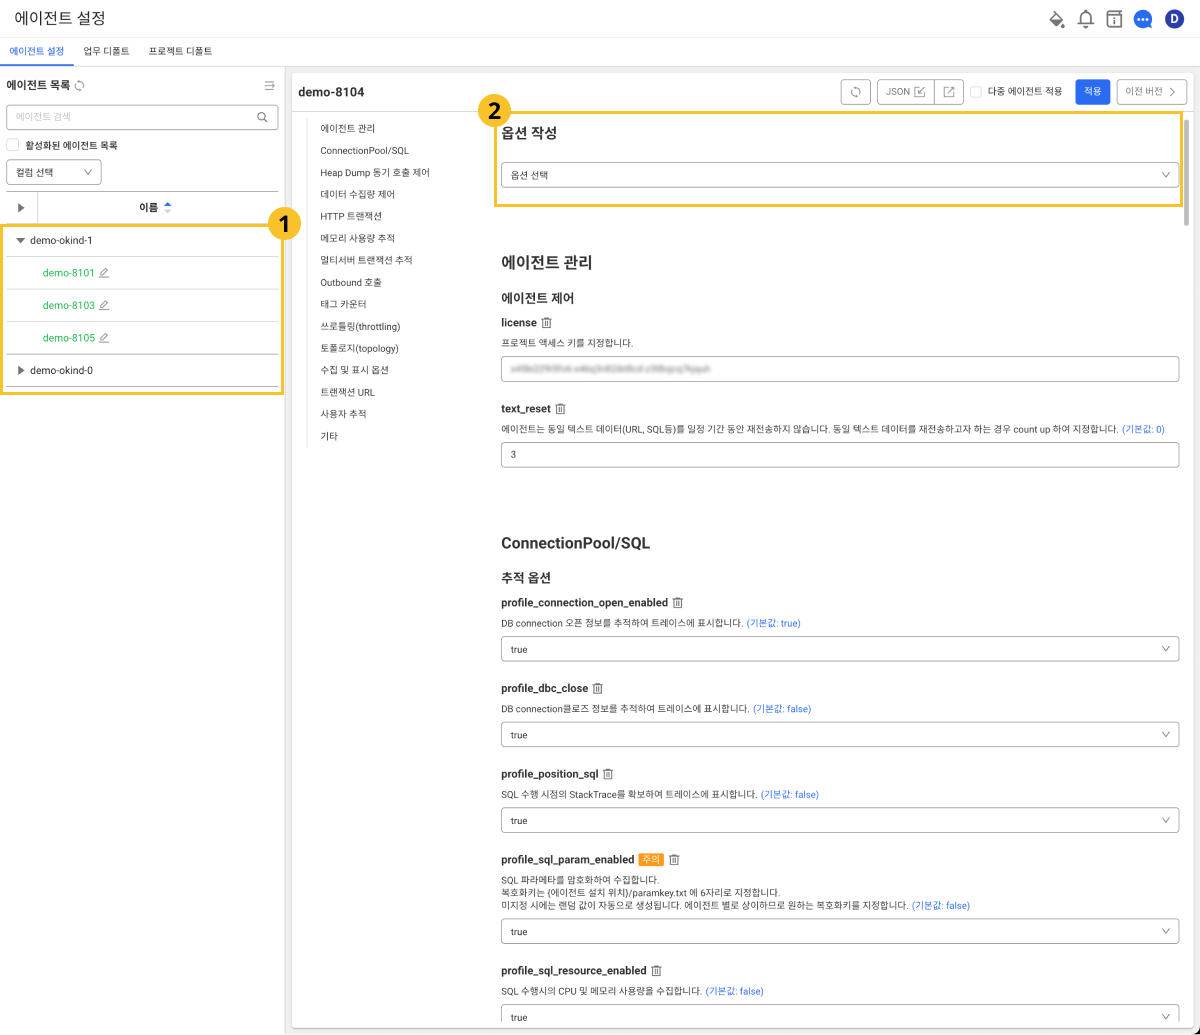Open the user profile avatar D
The height and width of the screenshot is (1035, 1200).
point(1174,19)
